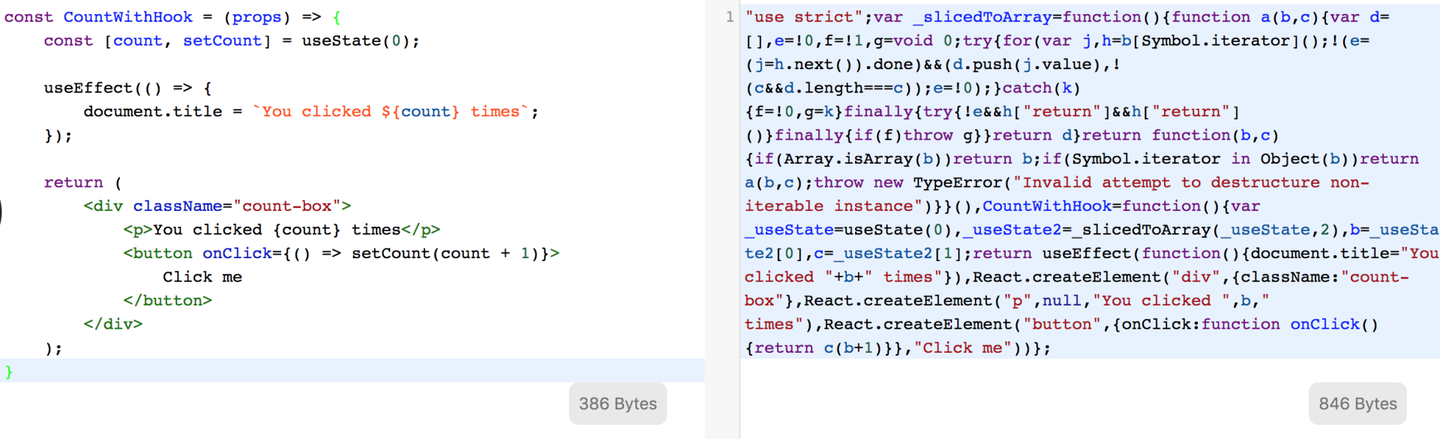Viewport: 1440px width, 439px height.
Task: Click 'return c(b+1)' in the output
Action: point(819,347)
